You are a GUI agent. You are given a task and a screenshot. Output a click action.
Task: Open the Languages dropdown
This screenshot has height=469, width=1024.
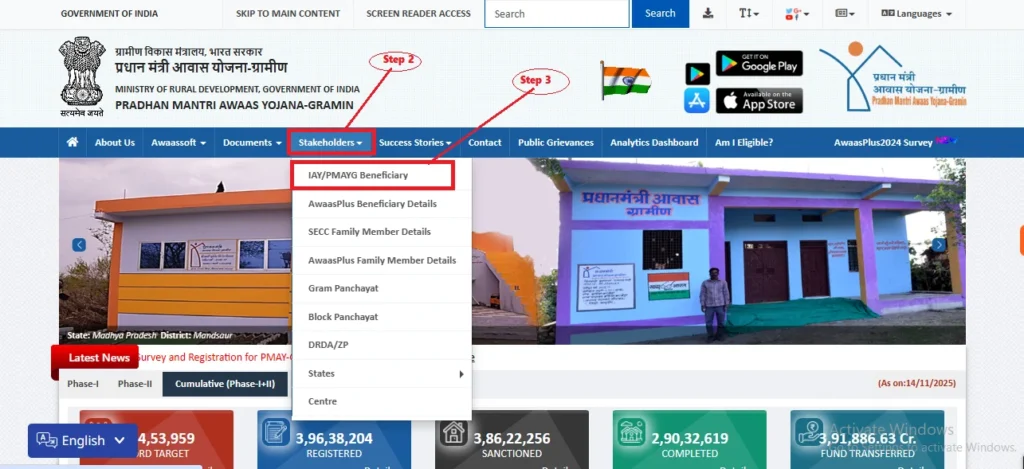coord(916,14)
